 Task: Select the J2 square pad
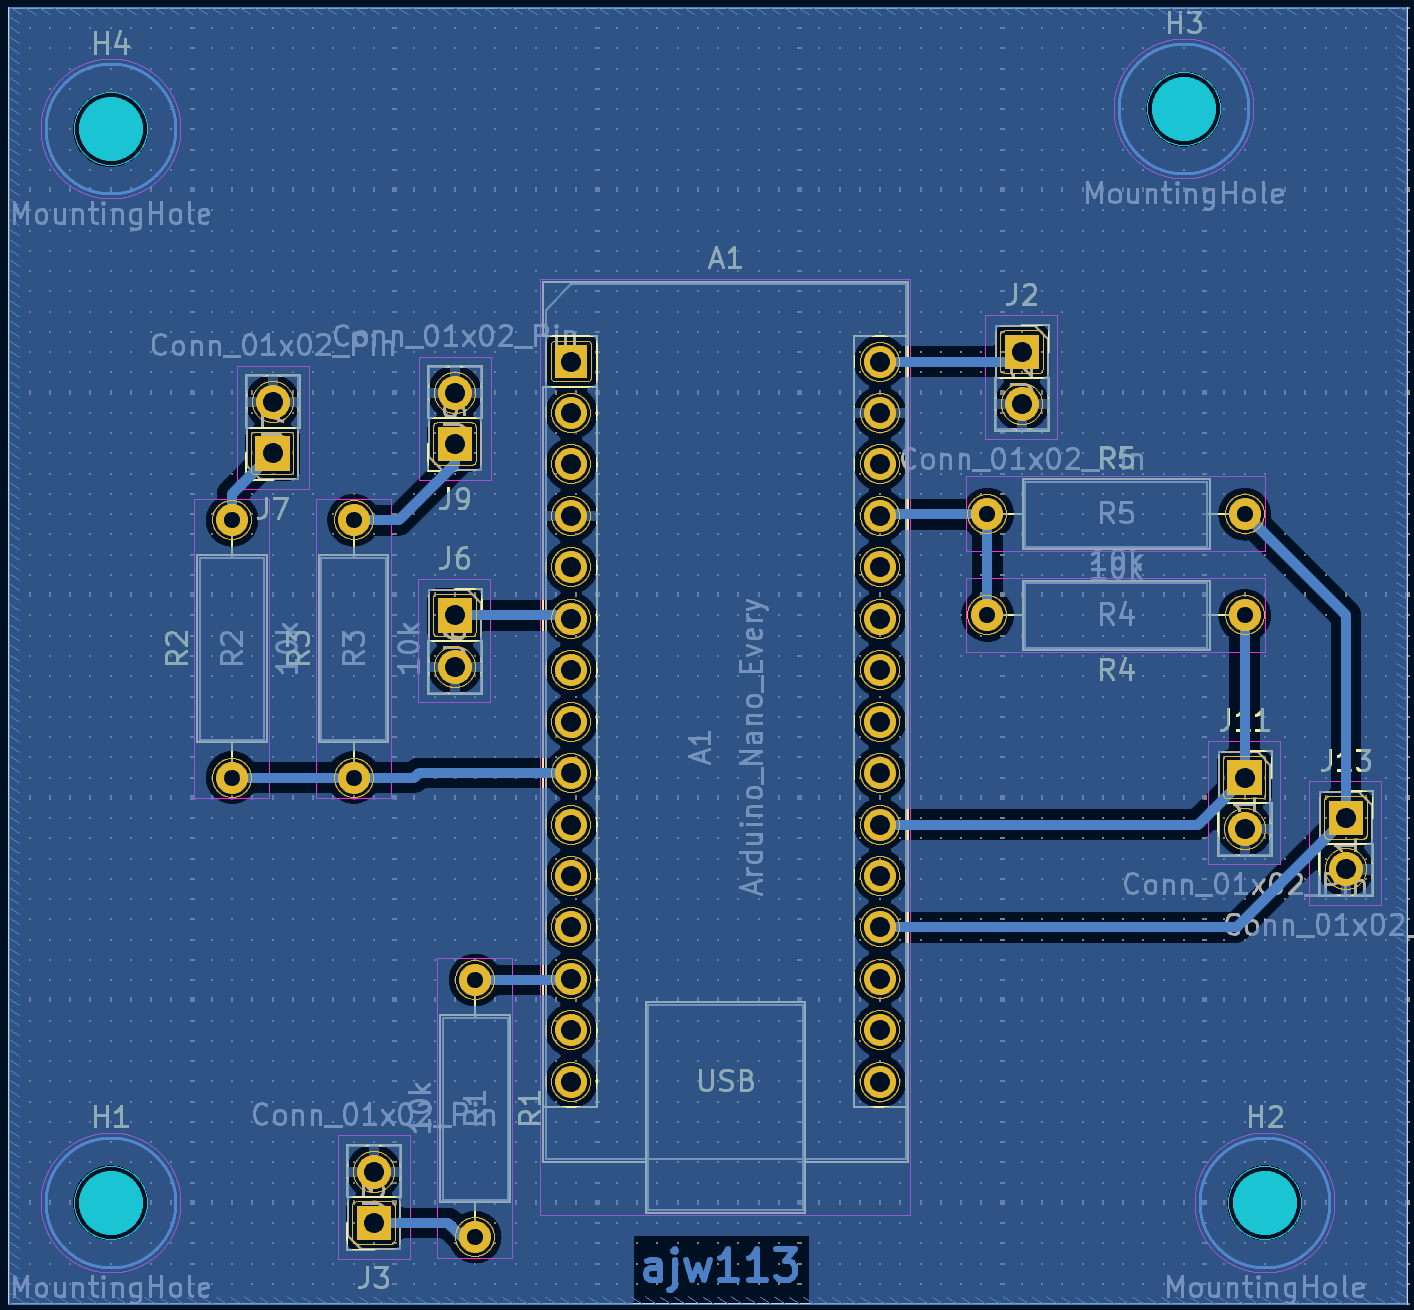click(1022, 352)
